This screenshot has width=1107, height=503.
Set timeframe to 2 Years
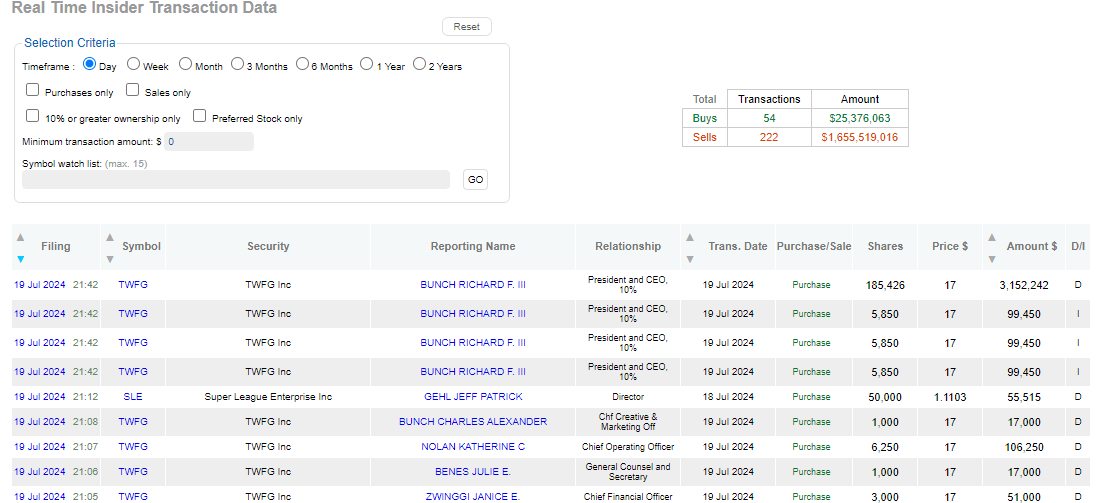point(419,65)
